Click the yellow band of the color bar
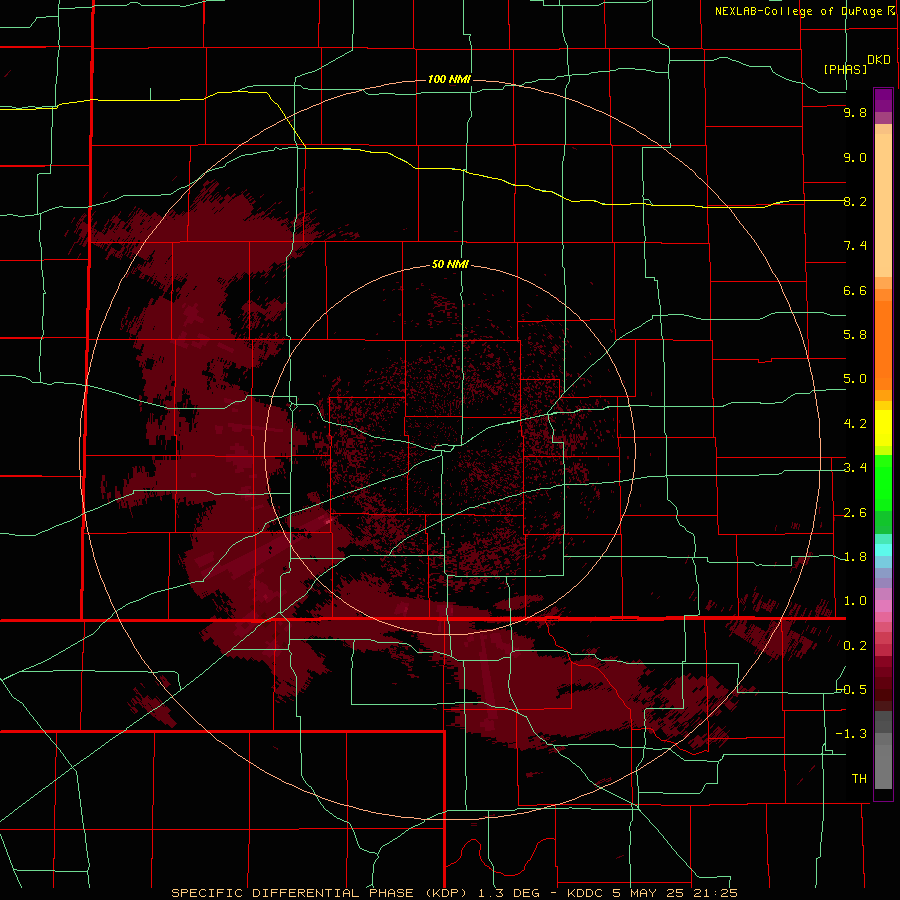The width and height of the screenshot is (900, 900). click(x=883, y=428)
